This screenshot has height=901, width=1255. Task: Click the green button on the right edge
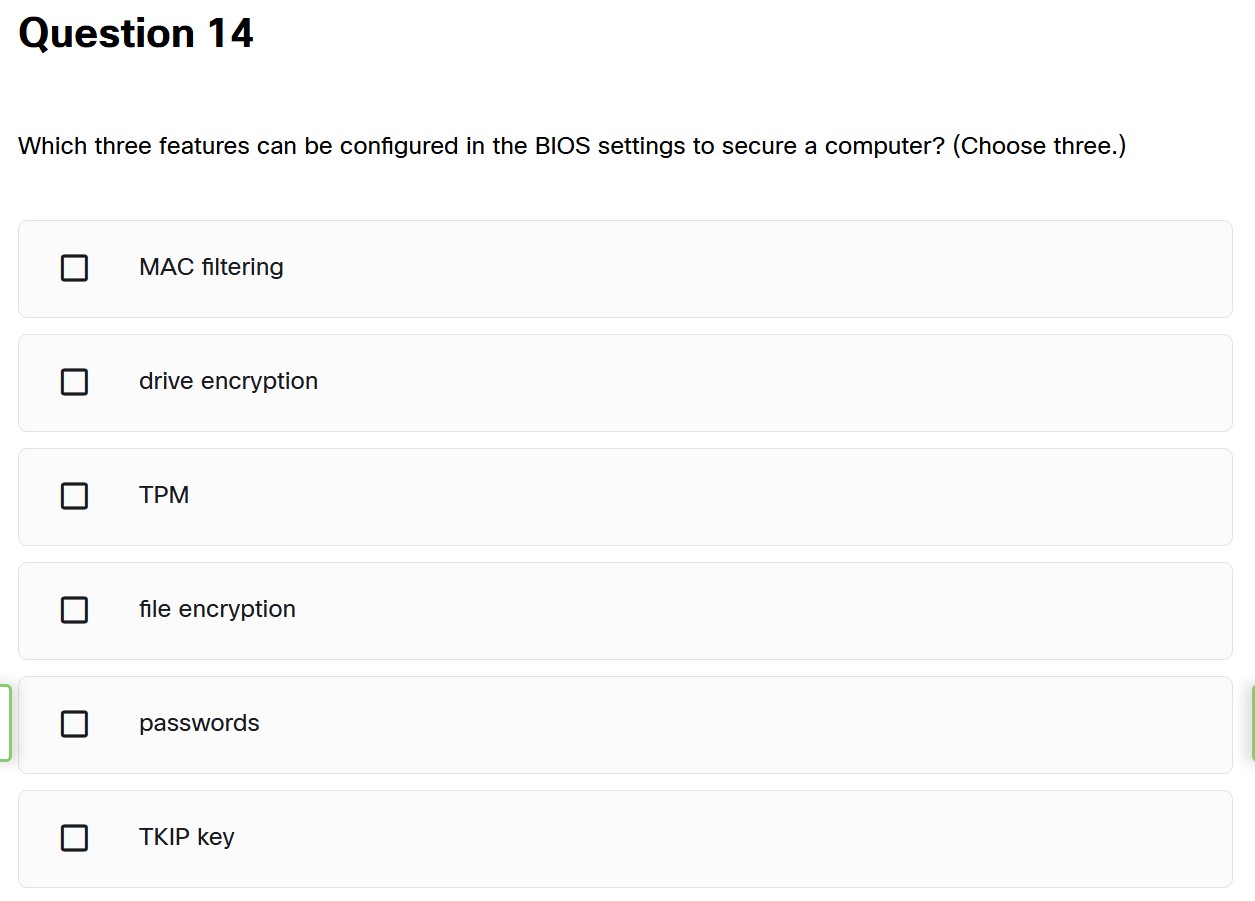(1251, 722)
